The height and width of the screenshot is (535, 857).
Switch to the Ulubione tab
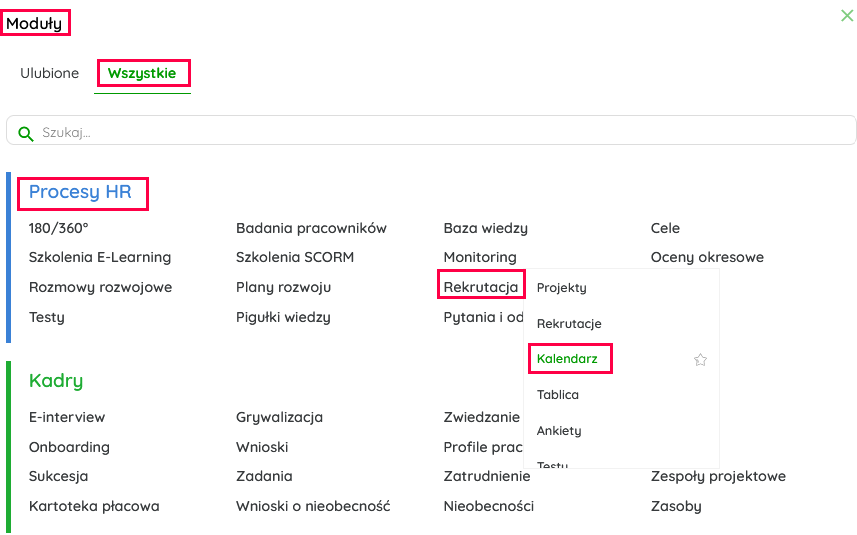tap(50, 73)
